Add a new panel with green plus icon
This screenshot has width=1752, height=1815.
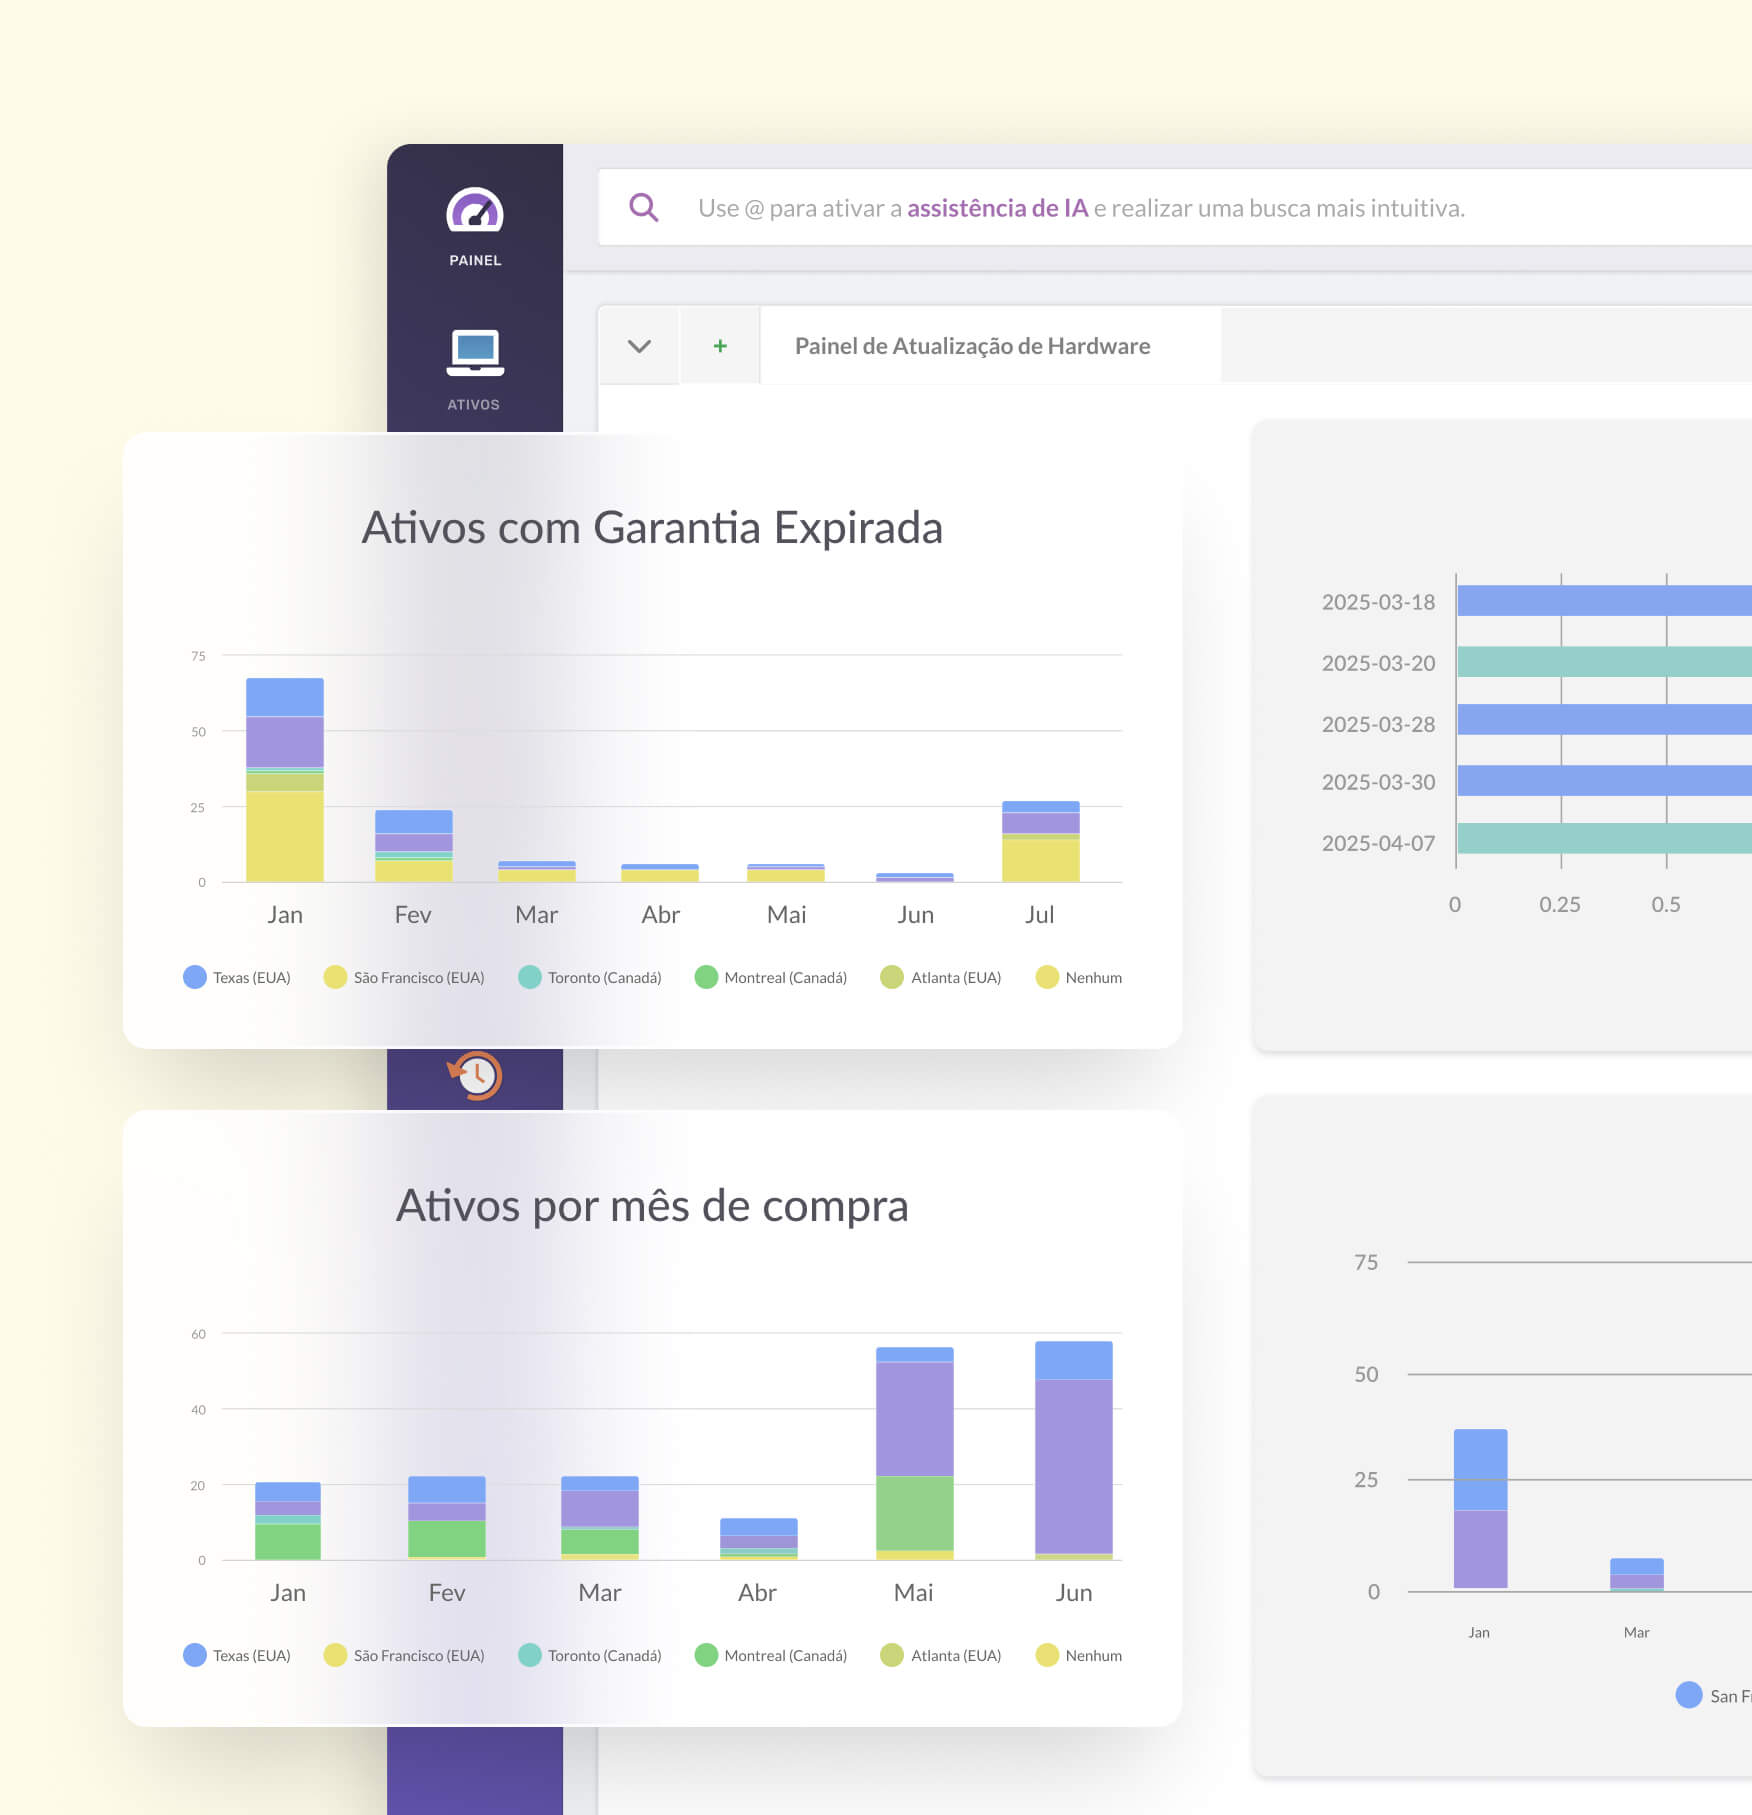pyautogui.click(x=719, y=346)
